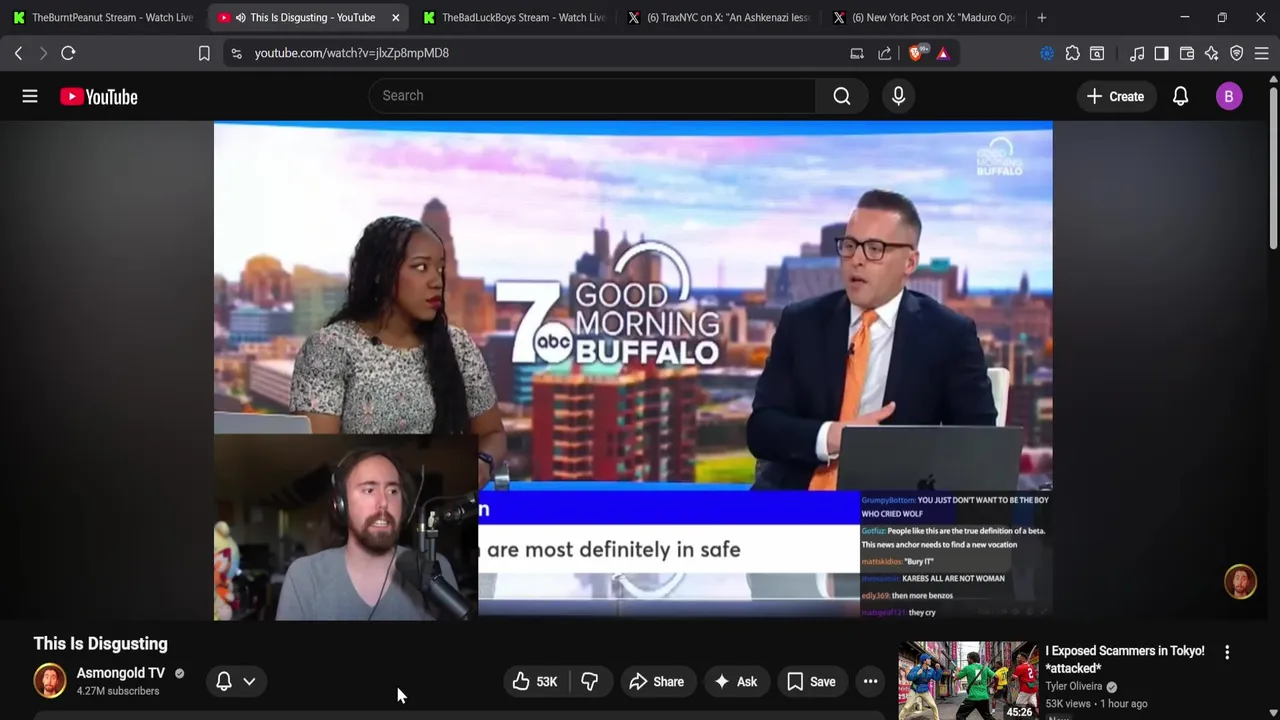Switch to TheBurntPeanut Stream tab
1280x720 pixels.
coord(103,17)
